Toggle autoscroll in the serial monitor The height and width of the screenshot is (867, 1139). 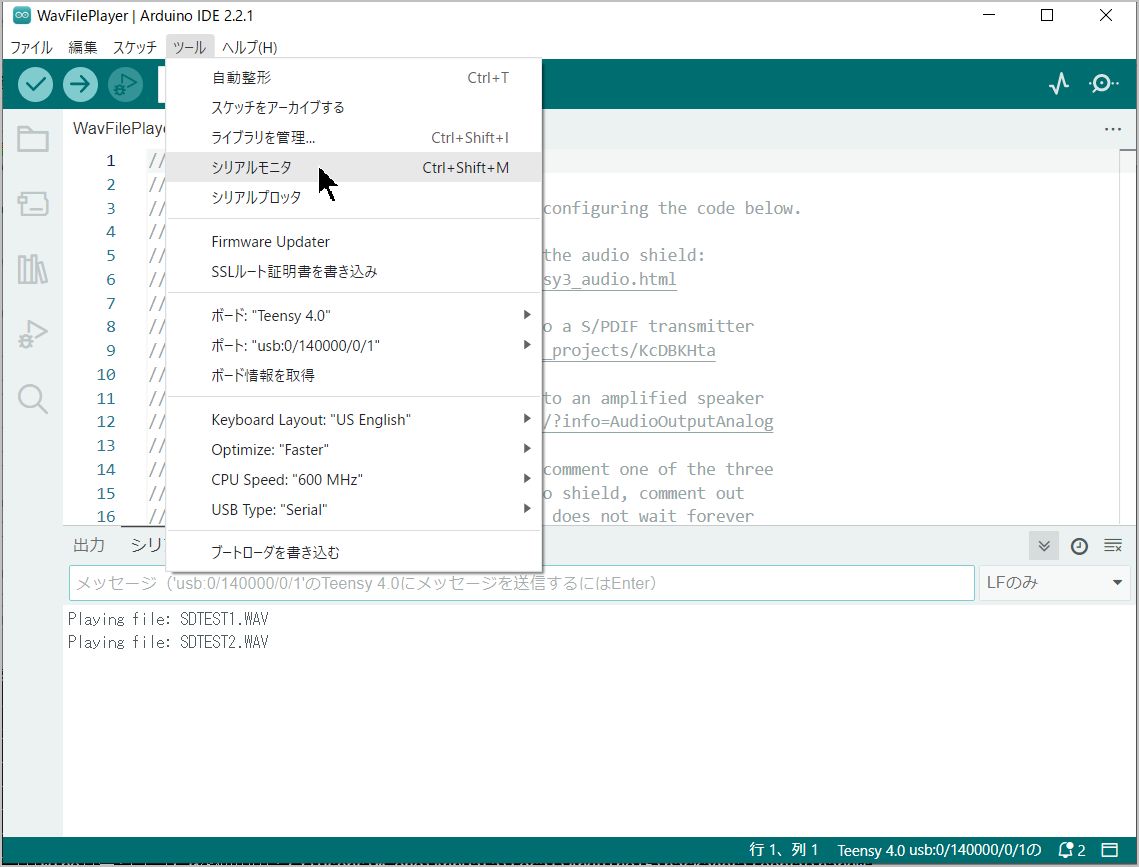[1044, 546]
